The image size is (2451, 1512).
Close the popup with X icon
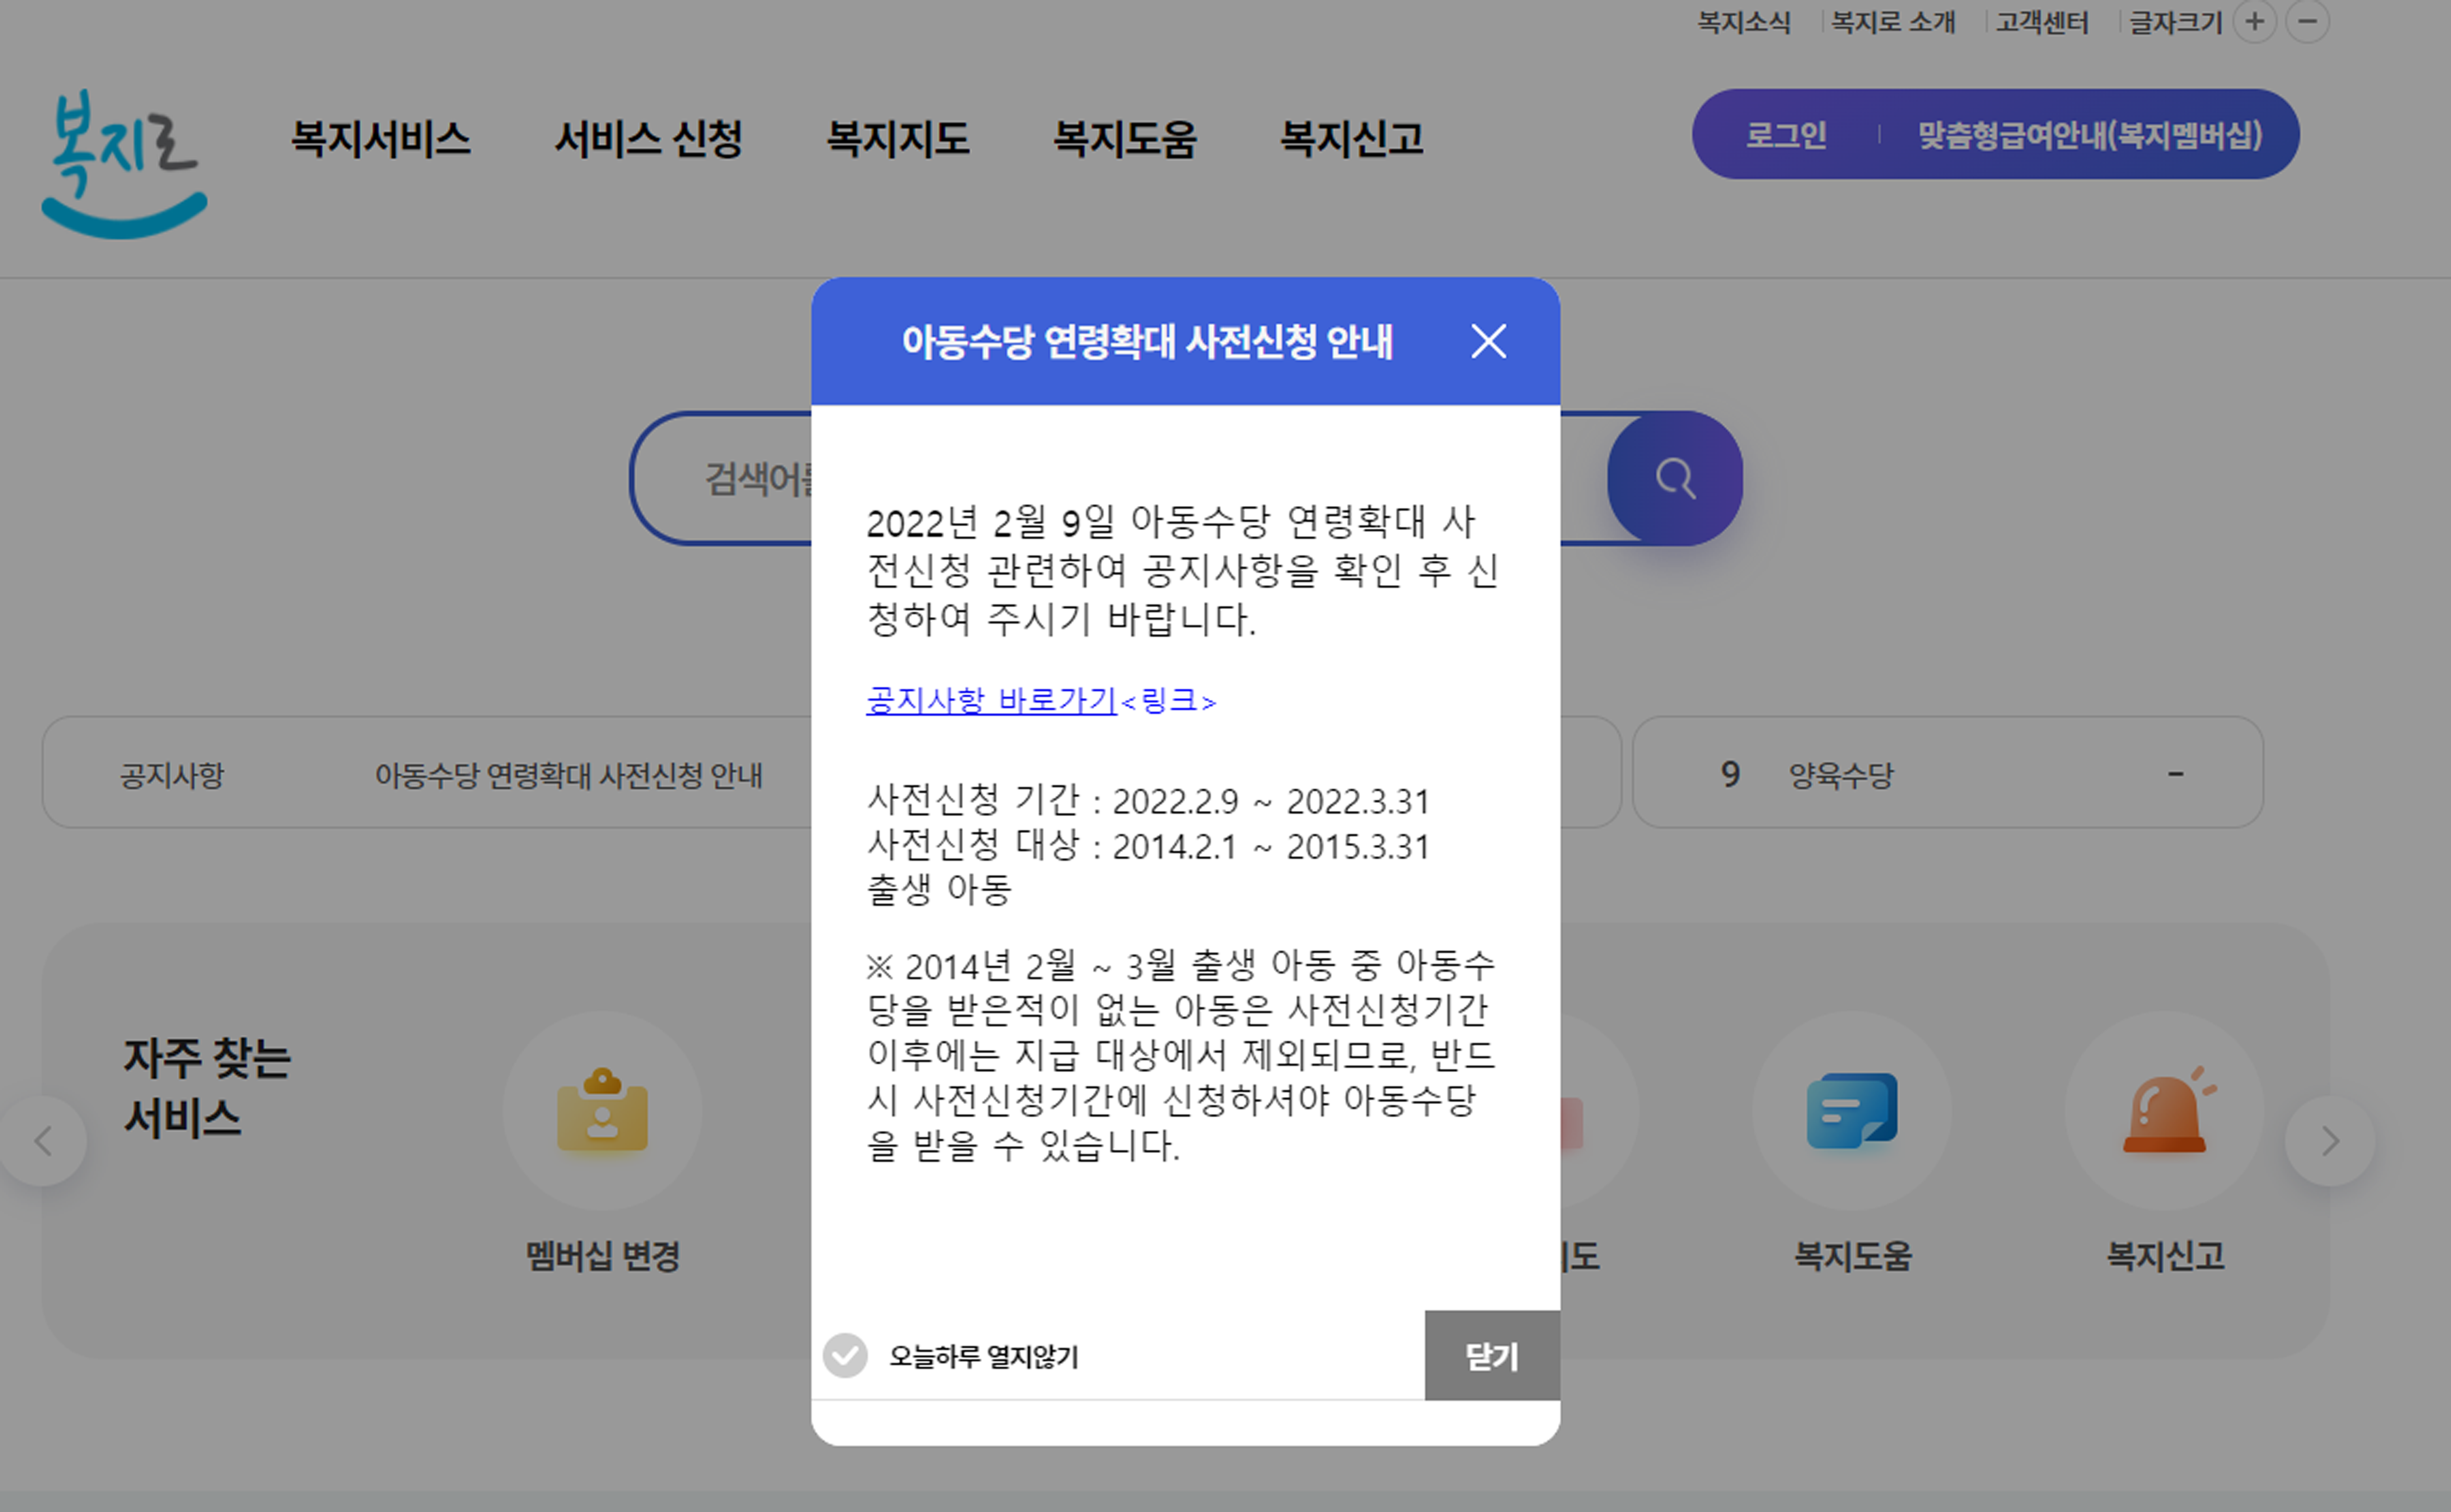tap(1488, 341)
